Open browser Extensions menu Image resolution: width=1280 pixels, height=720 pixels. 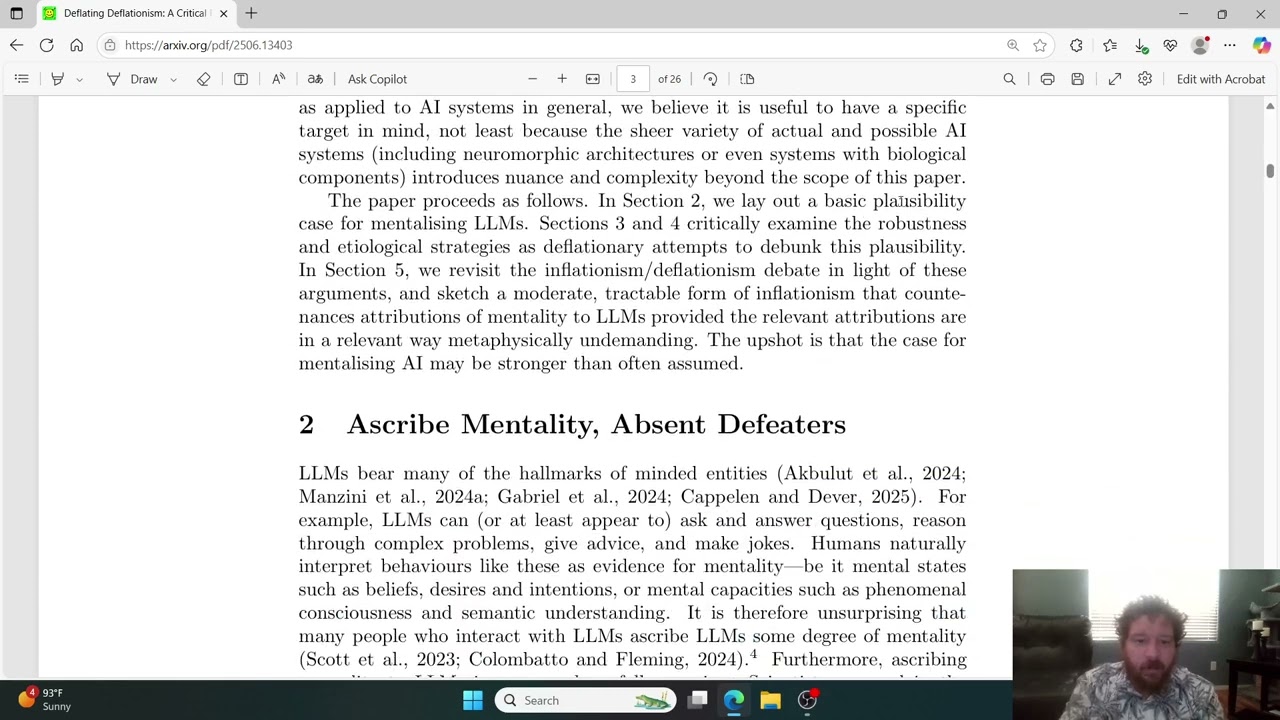1076,45
